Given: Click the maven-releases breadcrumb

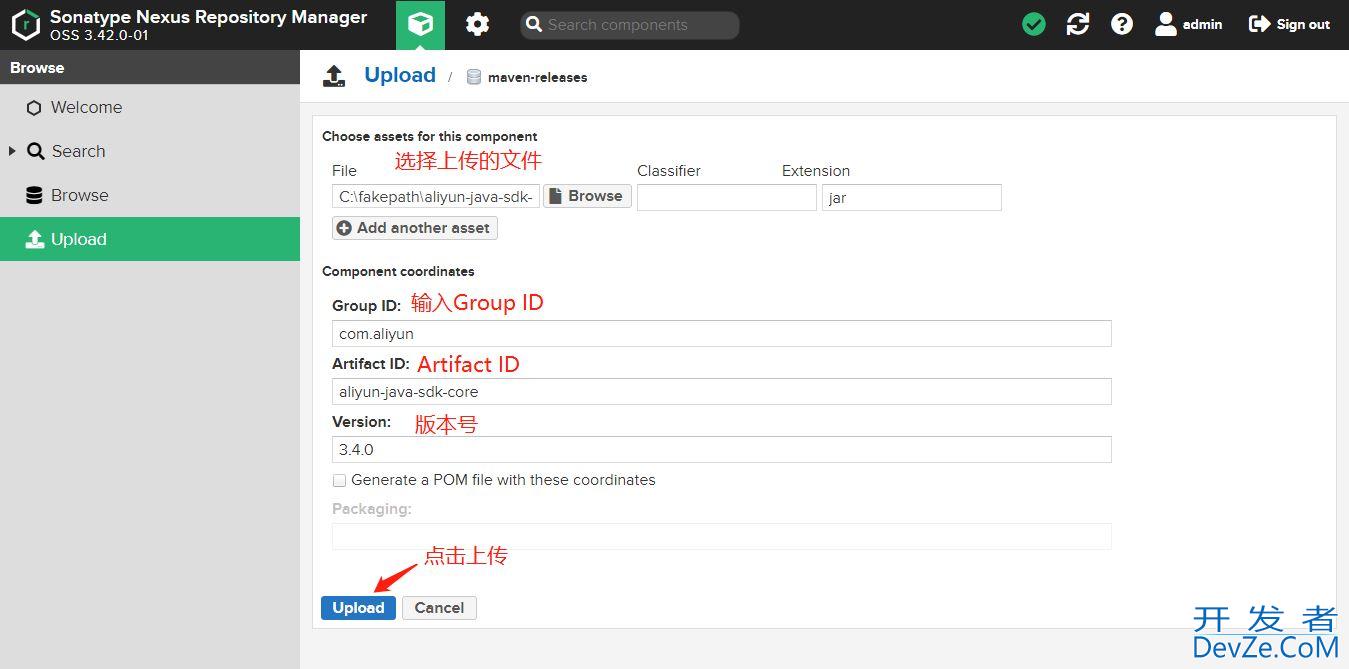Looking at the screenshot, I should (537, 77).
